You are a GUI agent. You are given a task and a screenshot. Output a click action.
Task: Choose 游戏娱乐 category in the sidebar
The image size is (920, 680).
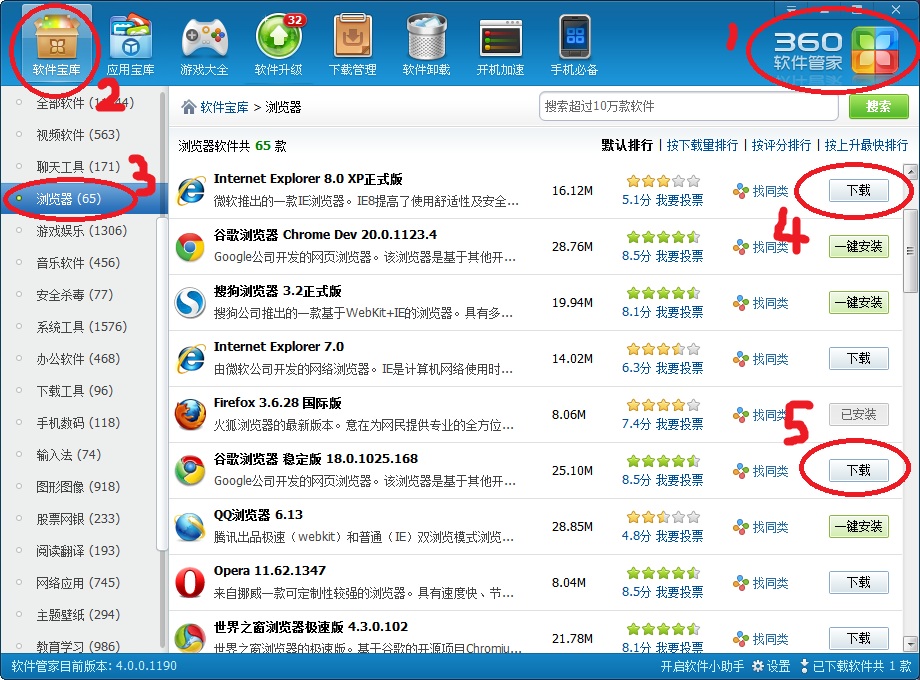(x=81, y=231)
